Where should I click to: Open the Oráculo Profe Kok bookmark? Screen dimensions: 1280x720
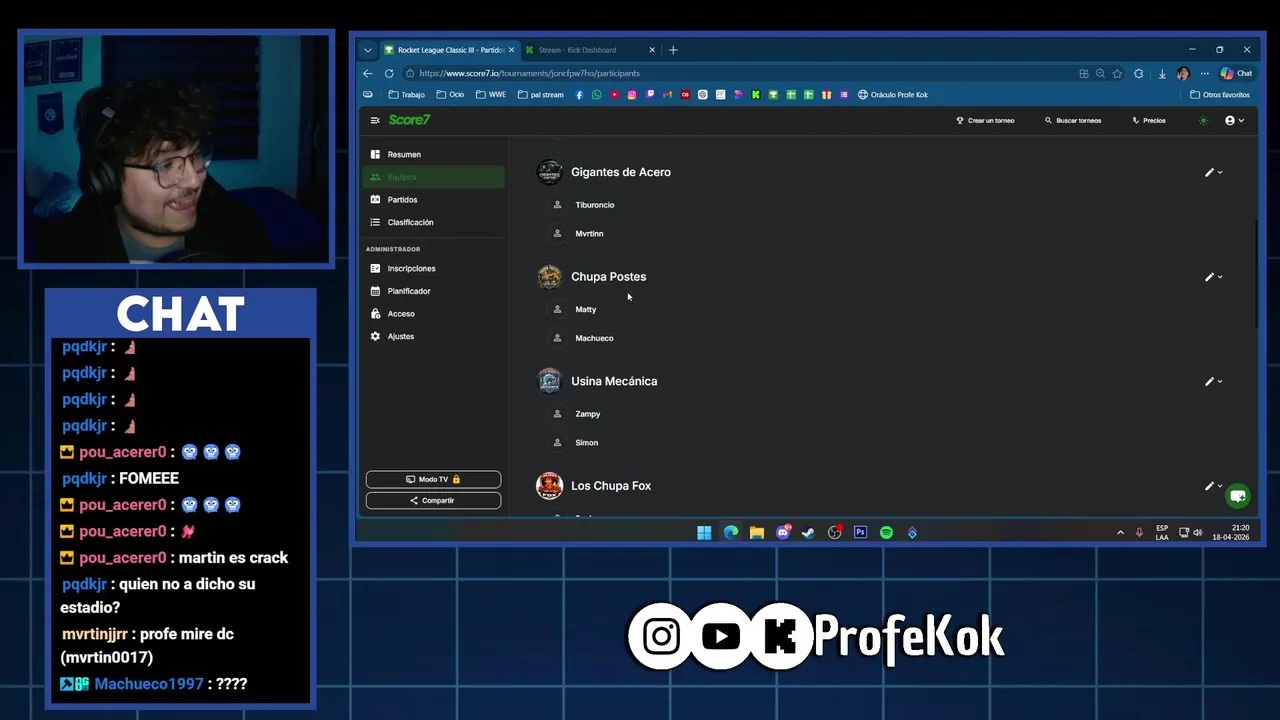(x=893, y=95)
